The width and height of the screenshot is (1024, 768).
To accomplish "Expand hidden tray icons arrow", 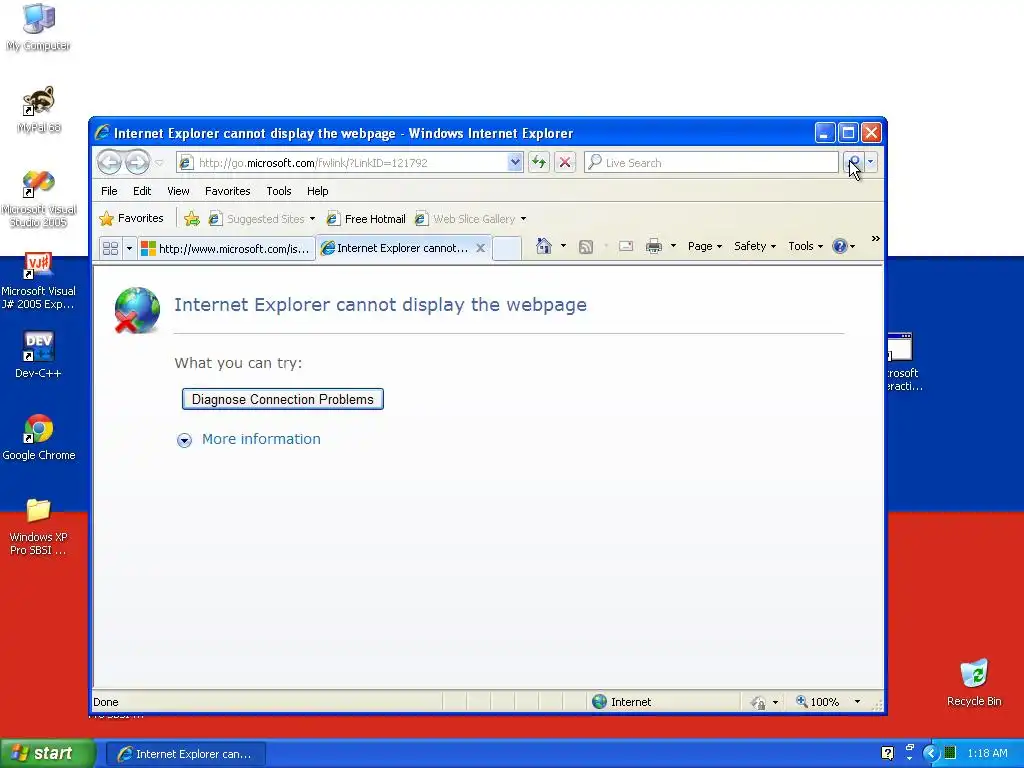I will click(x=930, y=754).
